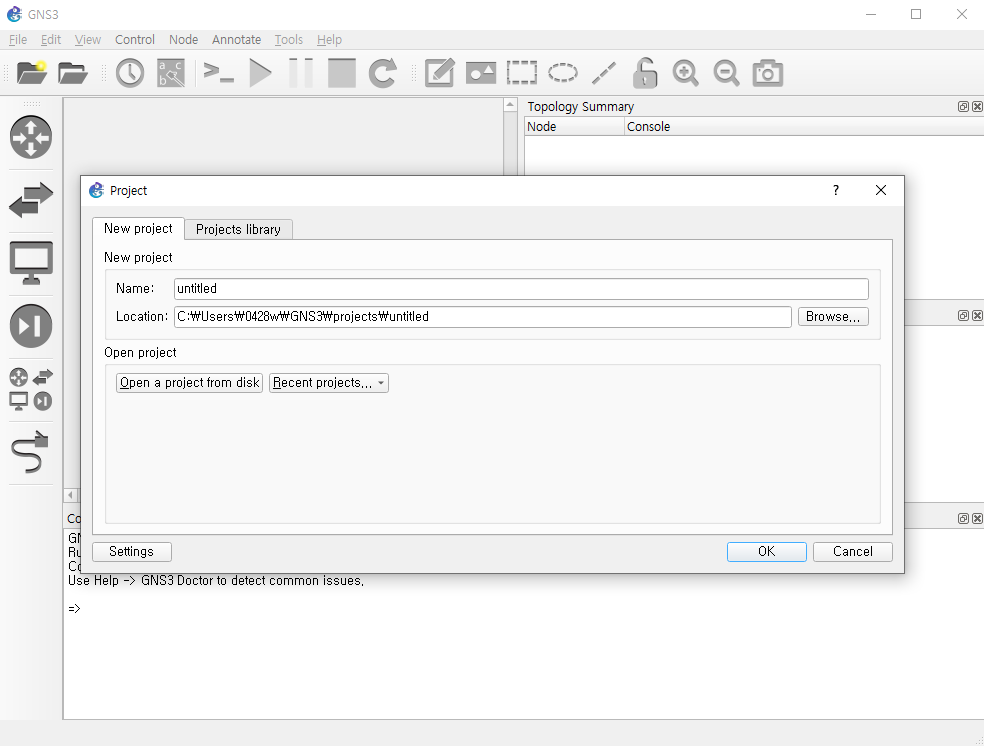
Task: Maximize the GNS3 main window
Action: 916,14
